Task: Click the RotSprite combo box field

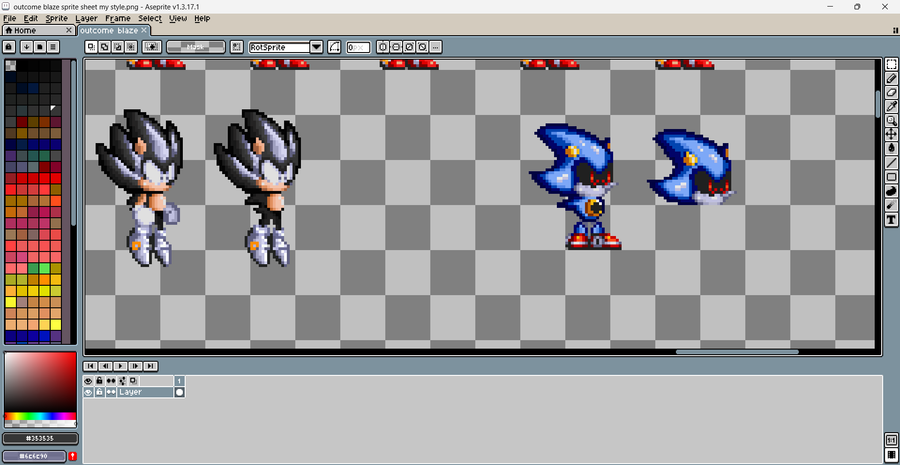Action: coord(280,47)
